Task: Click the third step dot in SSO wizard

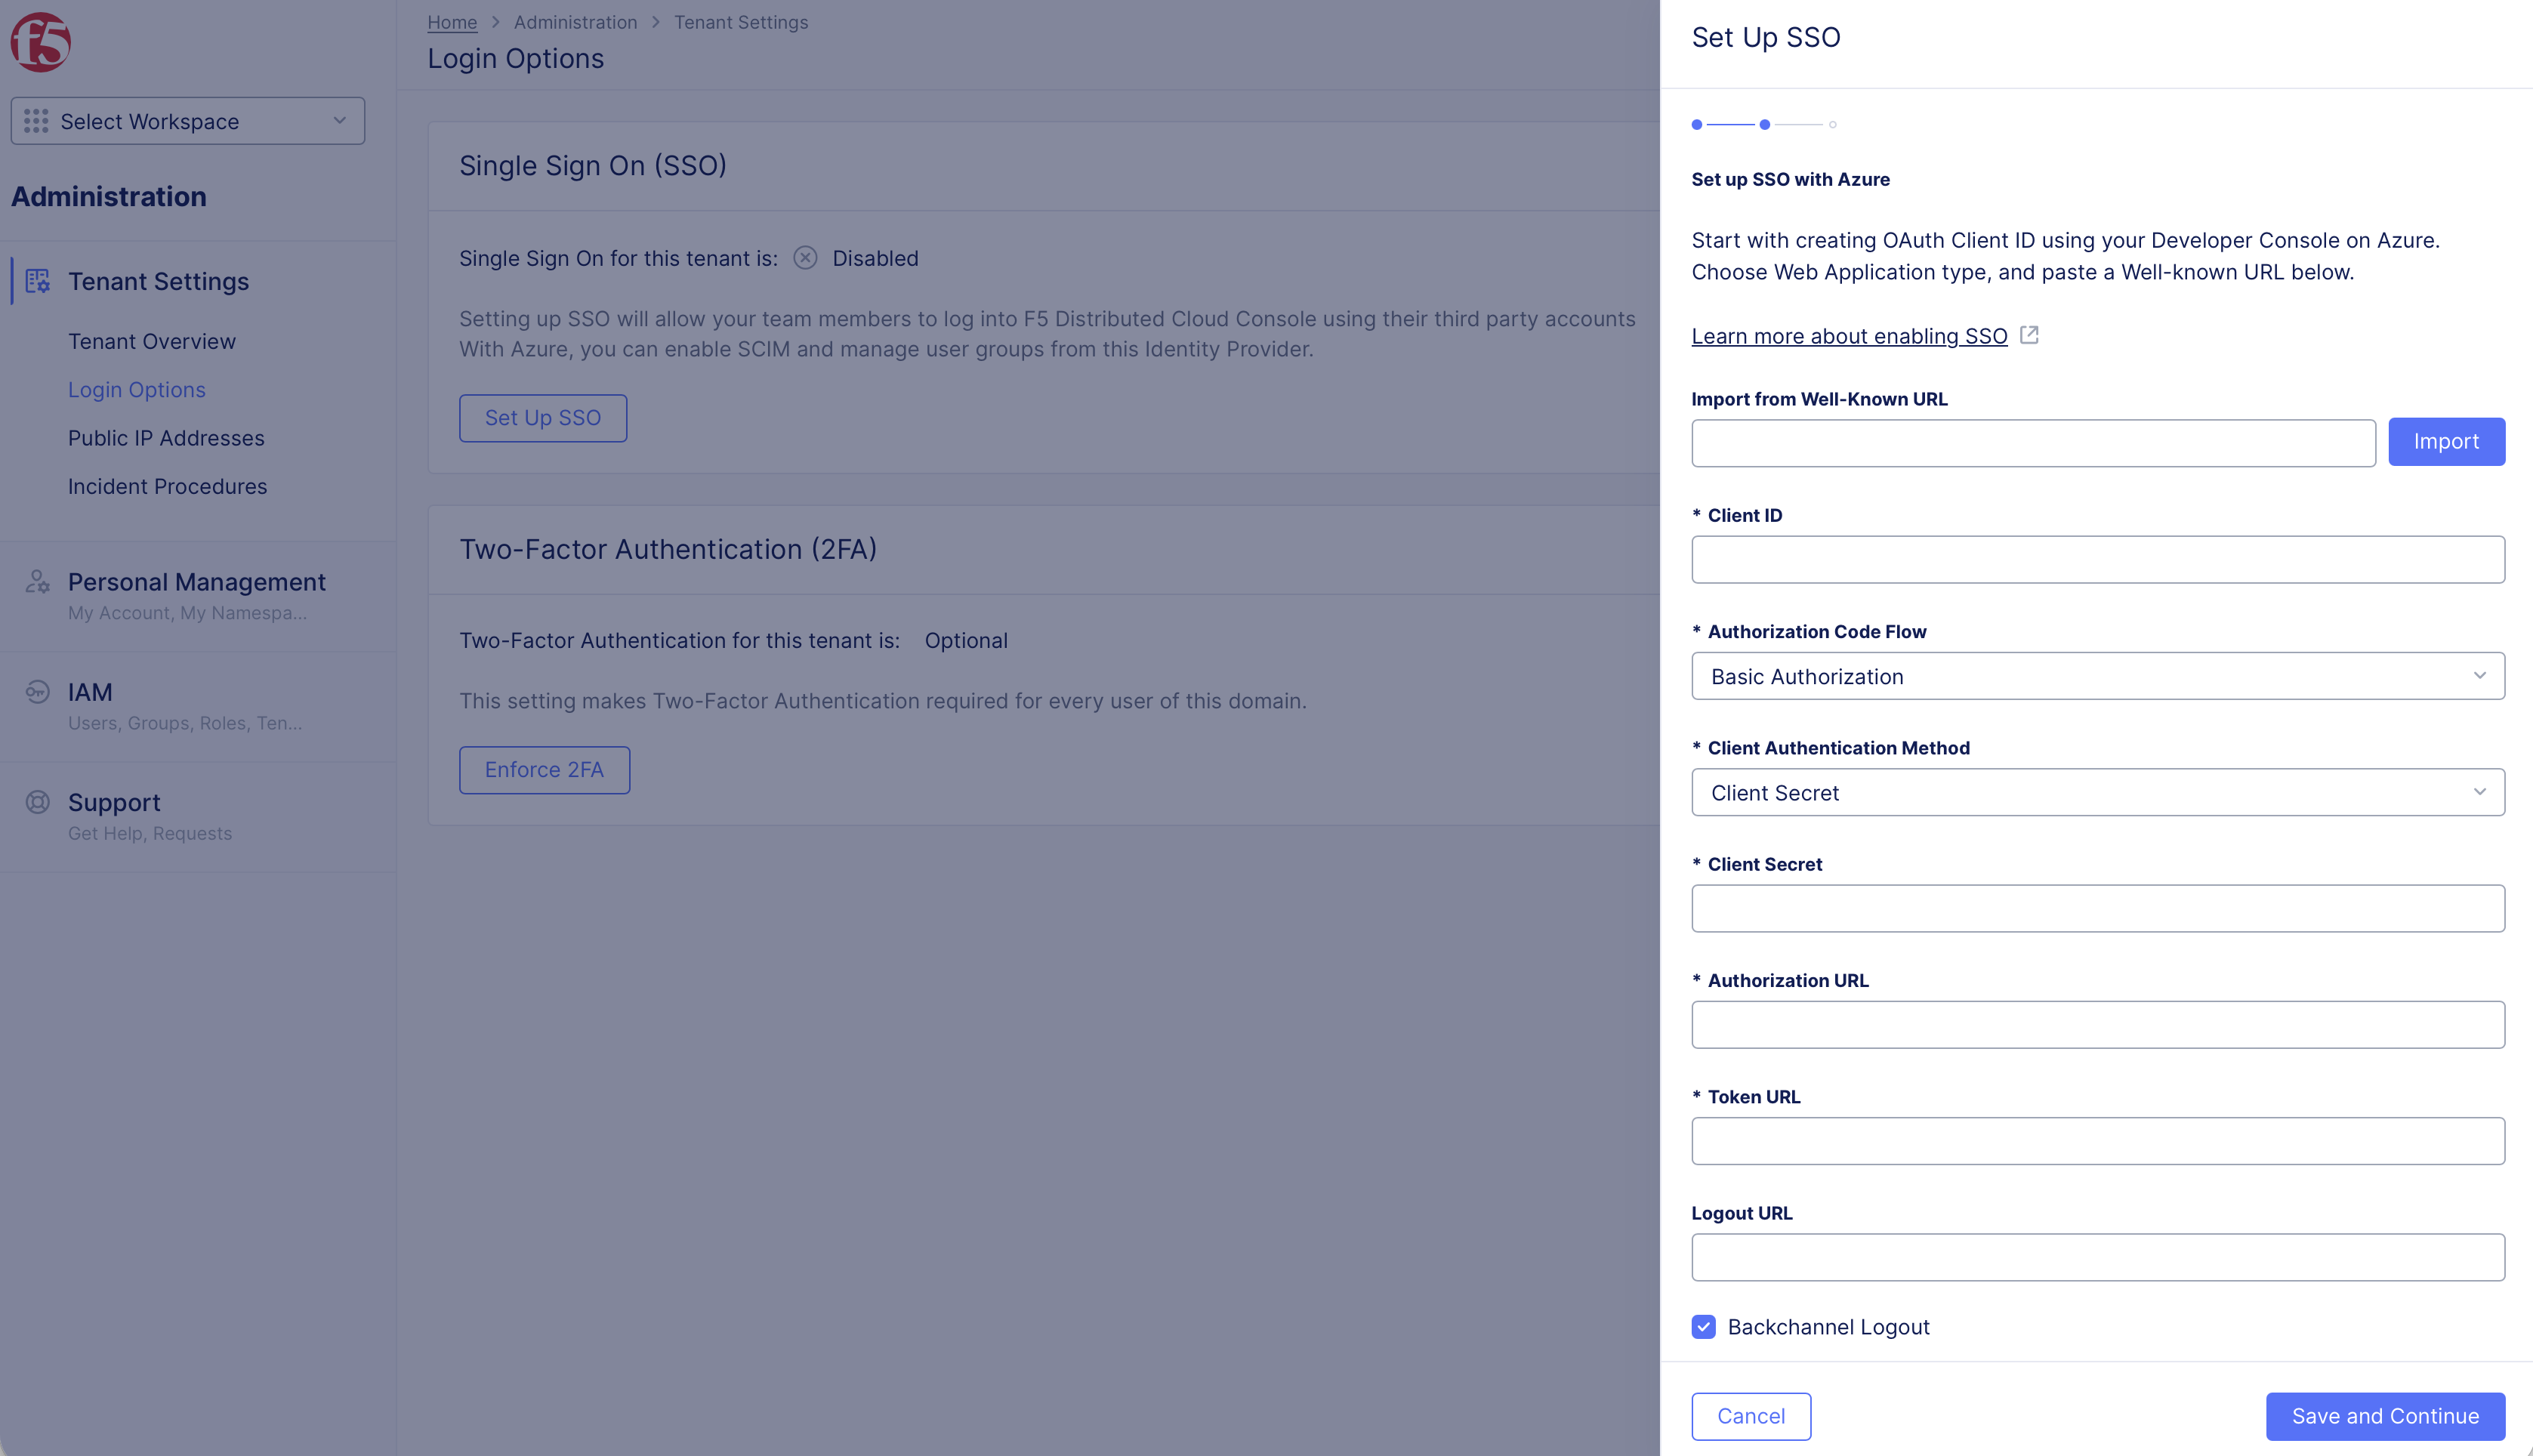Action: pos(1833,125)
